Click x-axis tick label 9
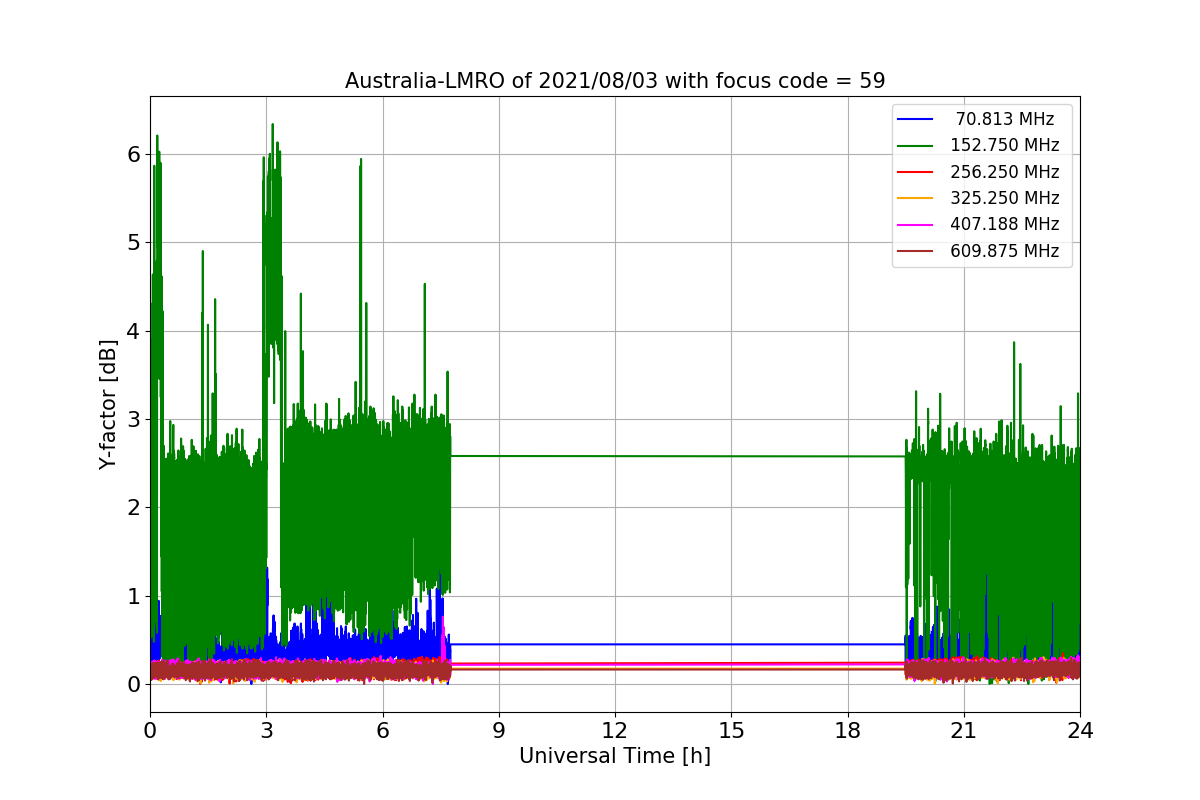This screenshot has width=1200, height=800. click(x=499, y=731)
